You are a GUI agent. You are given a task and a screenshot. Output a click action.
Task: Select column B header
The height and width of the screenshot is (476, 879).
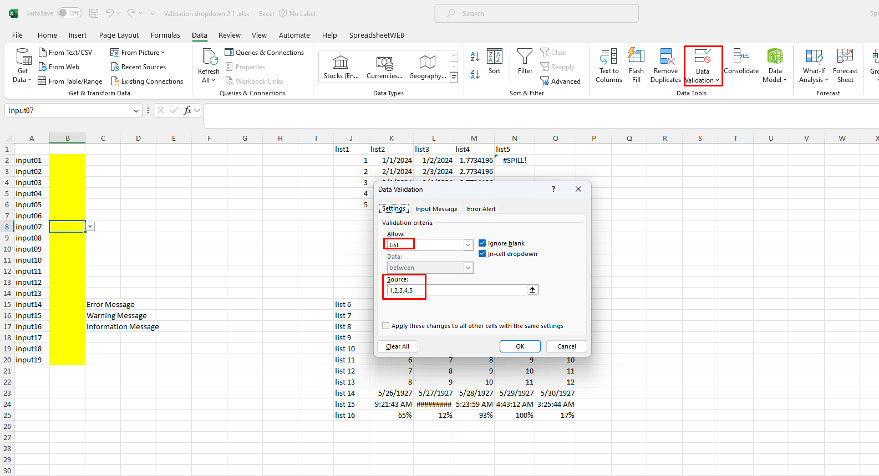click(67, 138)
